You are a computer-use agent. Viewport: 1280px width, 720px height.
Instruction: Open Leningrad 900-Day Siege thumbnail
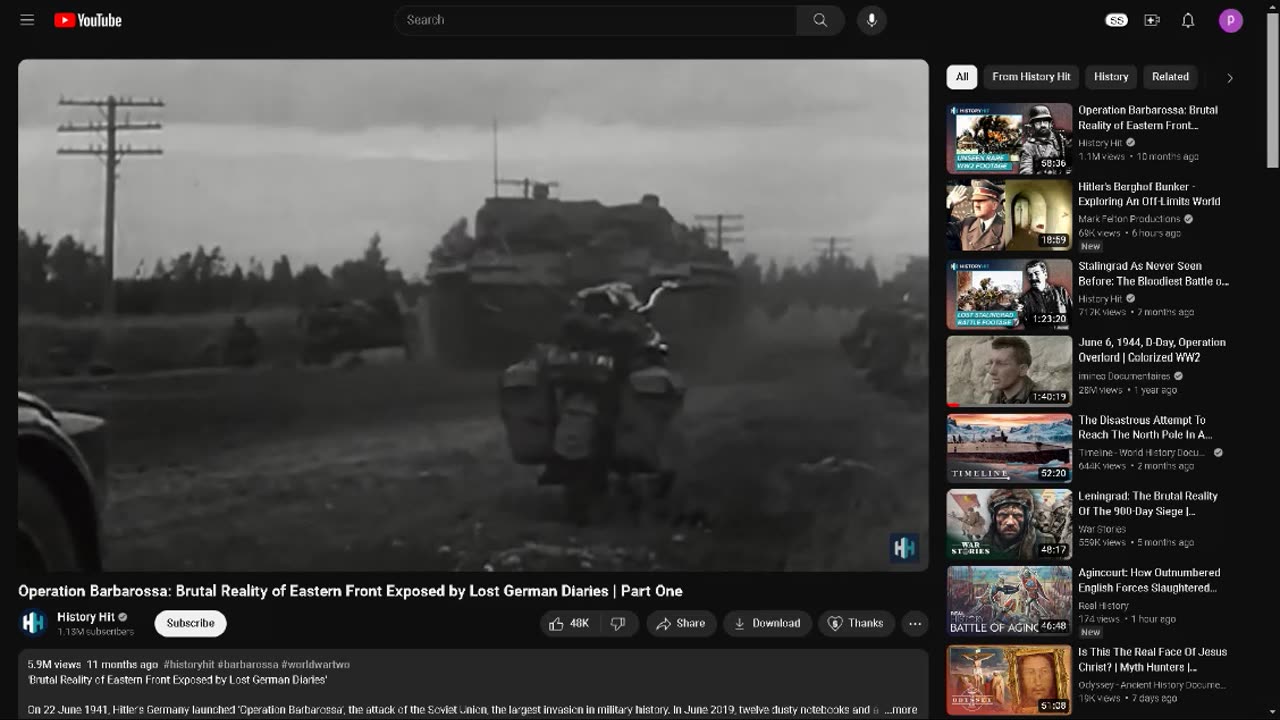(x=1009, y=524)
